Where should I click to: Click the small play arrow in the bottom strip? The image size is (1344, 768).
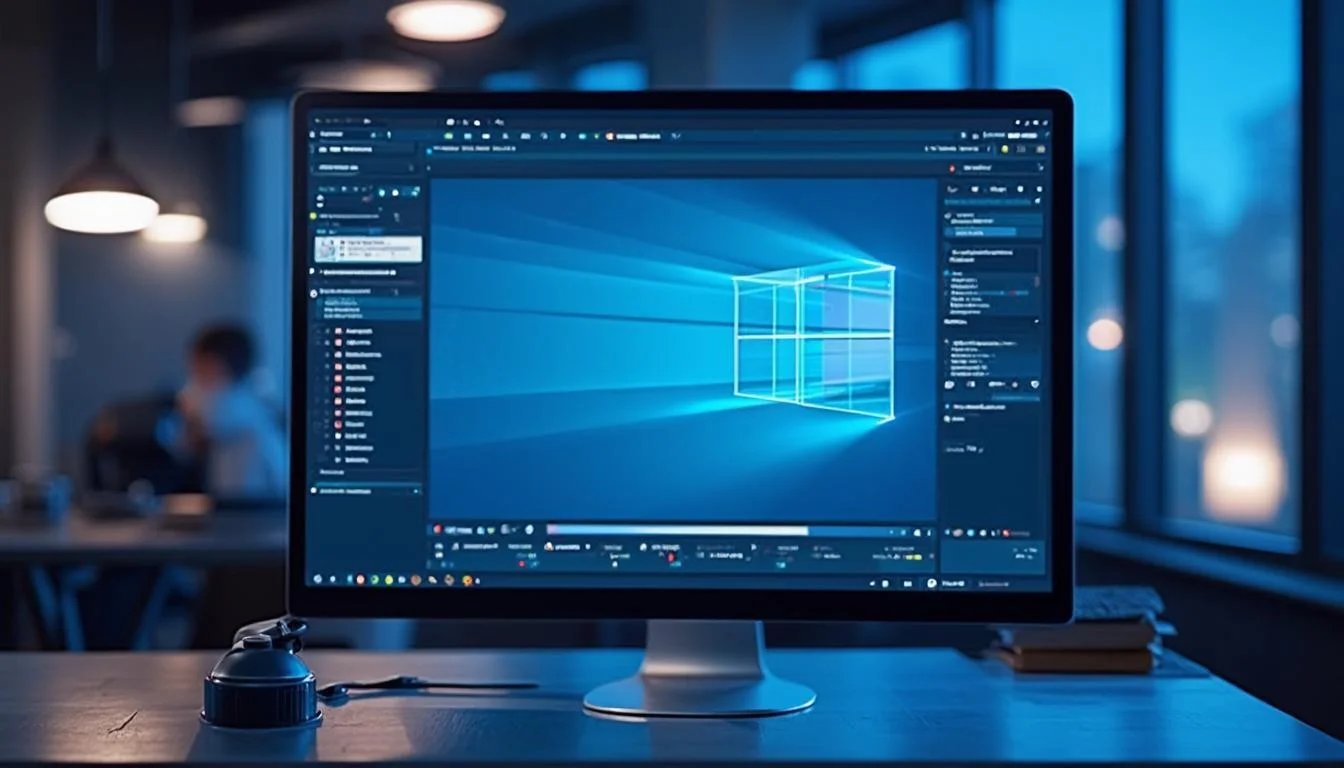point(754,548)
